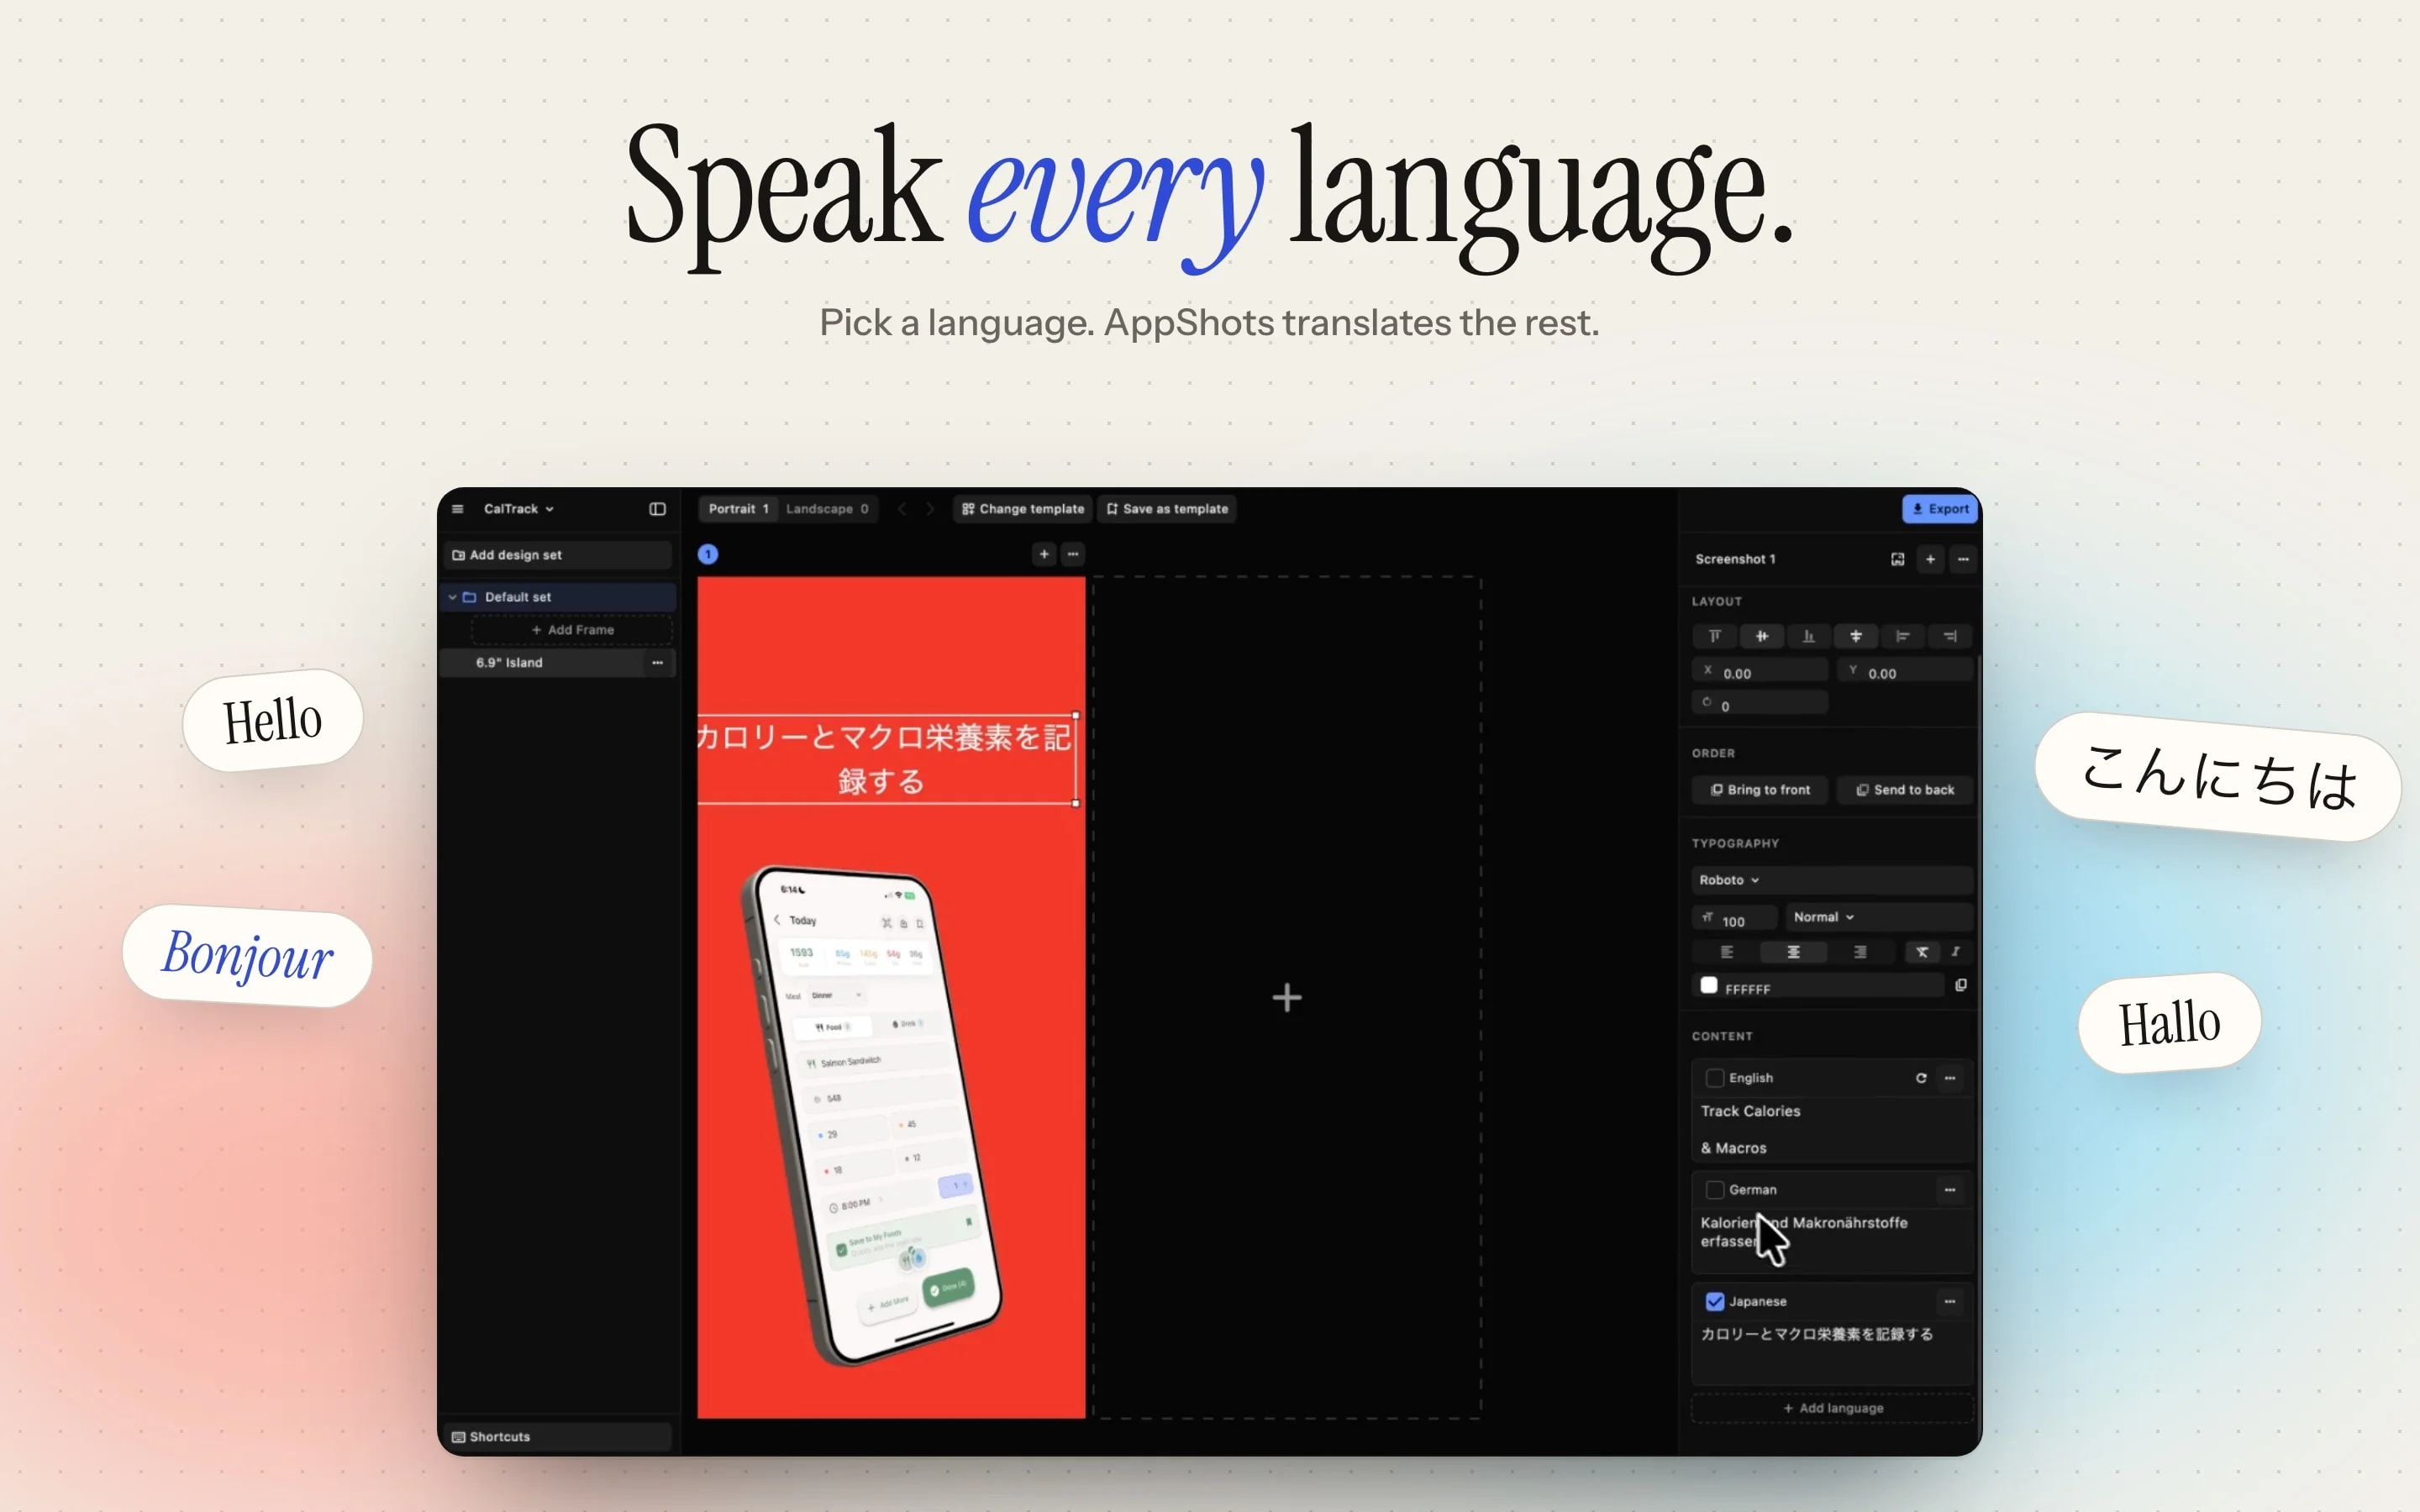2420x1512 pixels.
Task: Uncheck the Japanese language checkbox
Action: click(x=1715, y=1302)
